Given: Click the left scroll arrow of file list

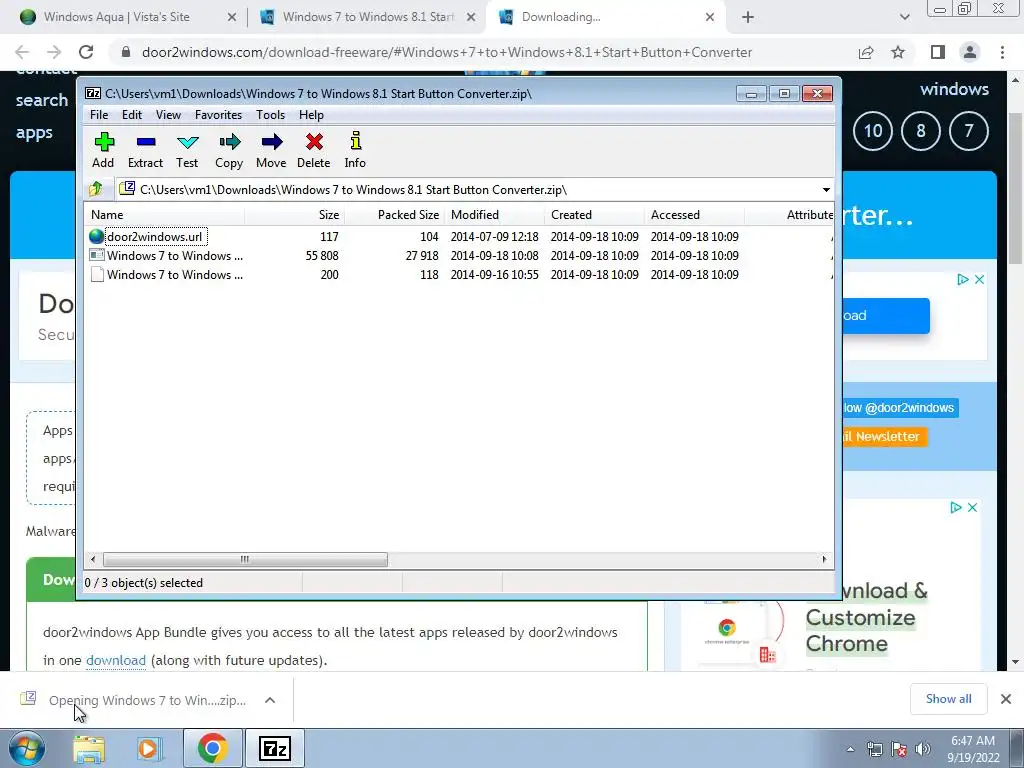Looking at the screenshot, I should (x=93, y=560).
